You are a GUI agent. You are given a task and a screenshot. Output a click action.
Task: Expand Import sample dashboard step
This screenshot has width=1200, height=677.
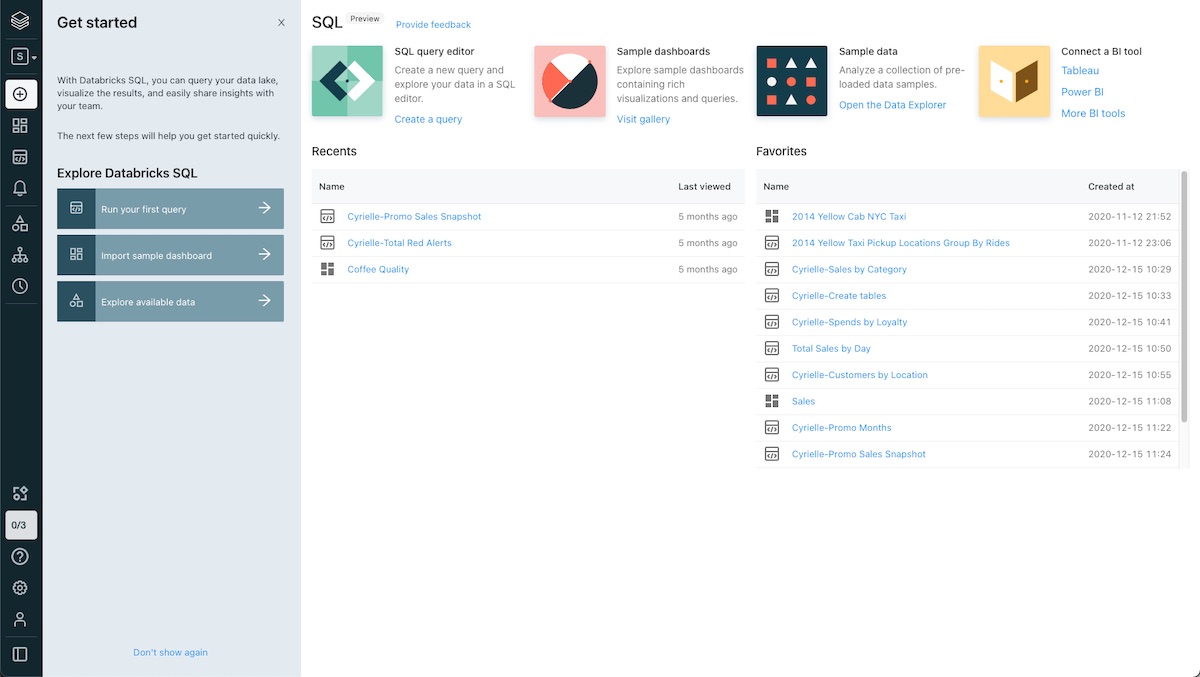(x=170, y=255)
